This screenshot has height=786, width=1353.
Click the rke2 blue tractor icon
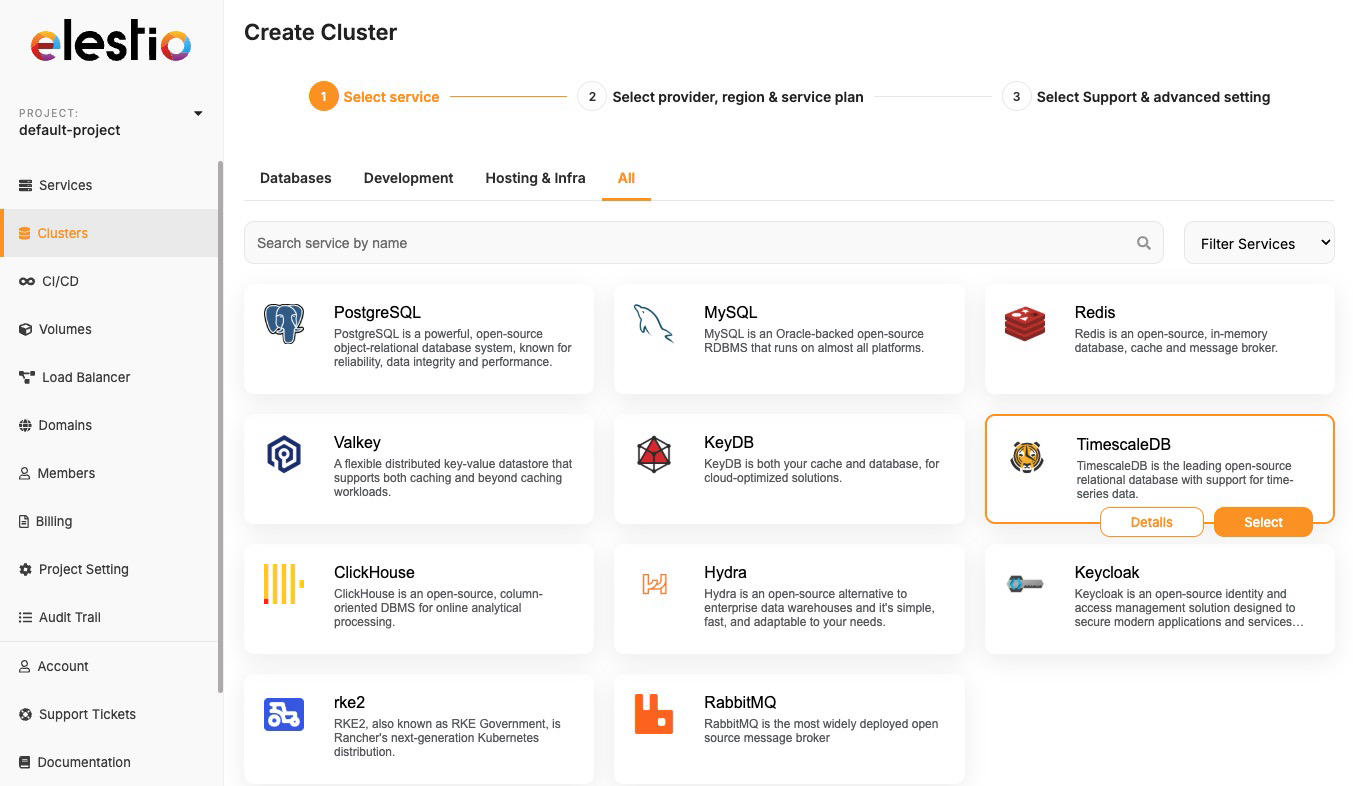[x=284, y=714]
